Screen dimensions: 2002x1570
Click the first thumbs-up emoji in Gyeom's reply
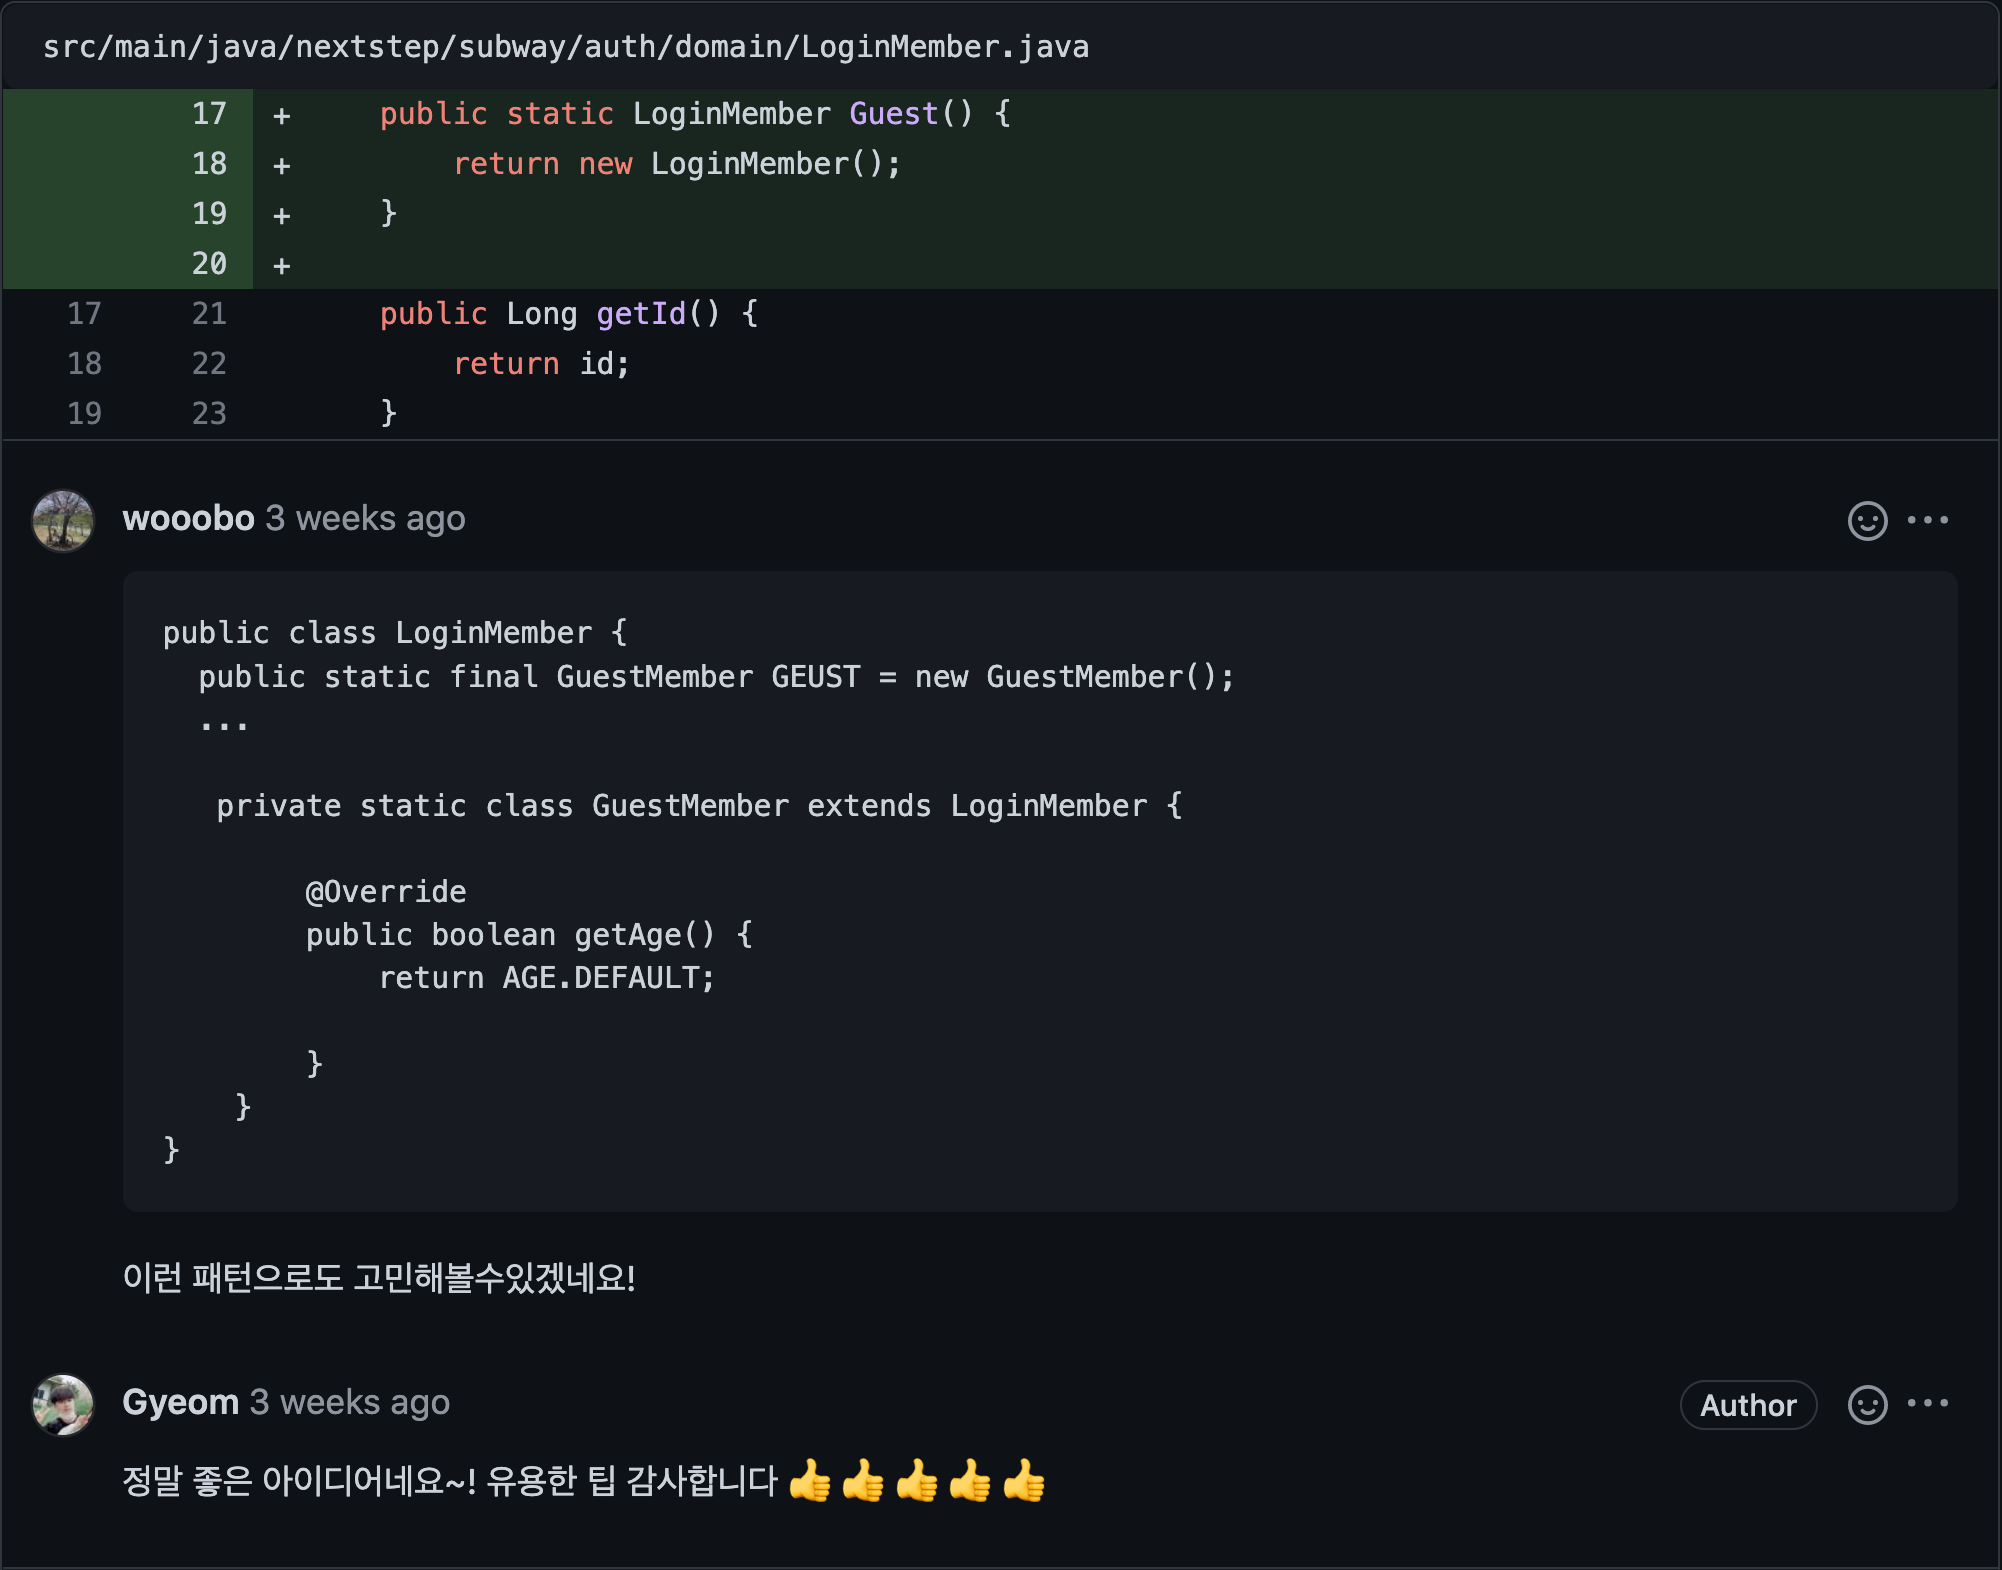tap(809, 1480)
